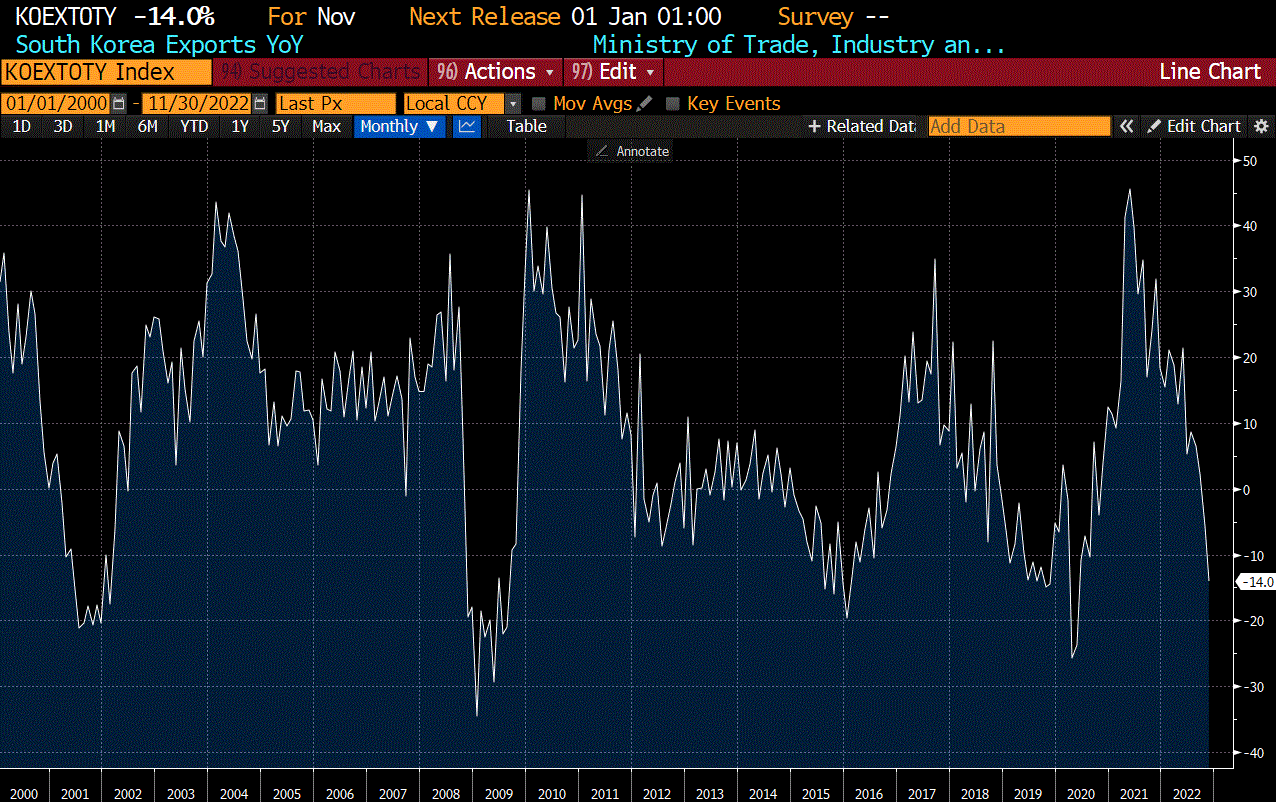This screenshot has width=1276, height=802.
Task: Click the moving averages pencil icon
Action: (645, 103)
